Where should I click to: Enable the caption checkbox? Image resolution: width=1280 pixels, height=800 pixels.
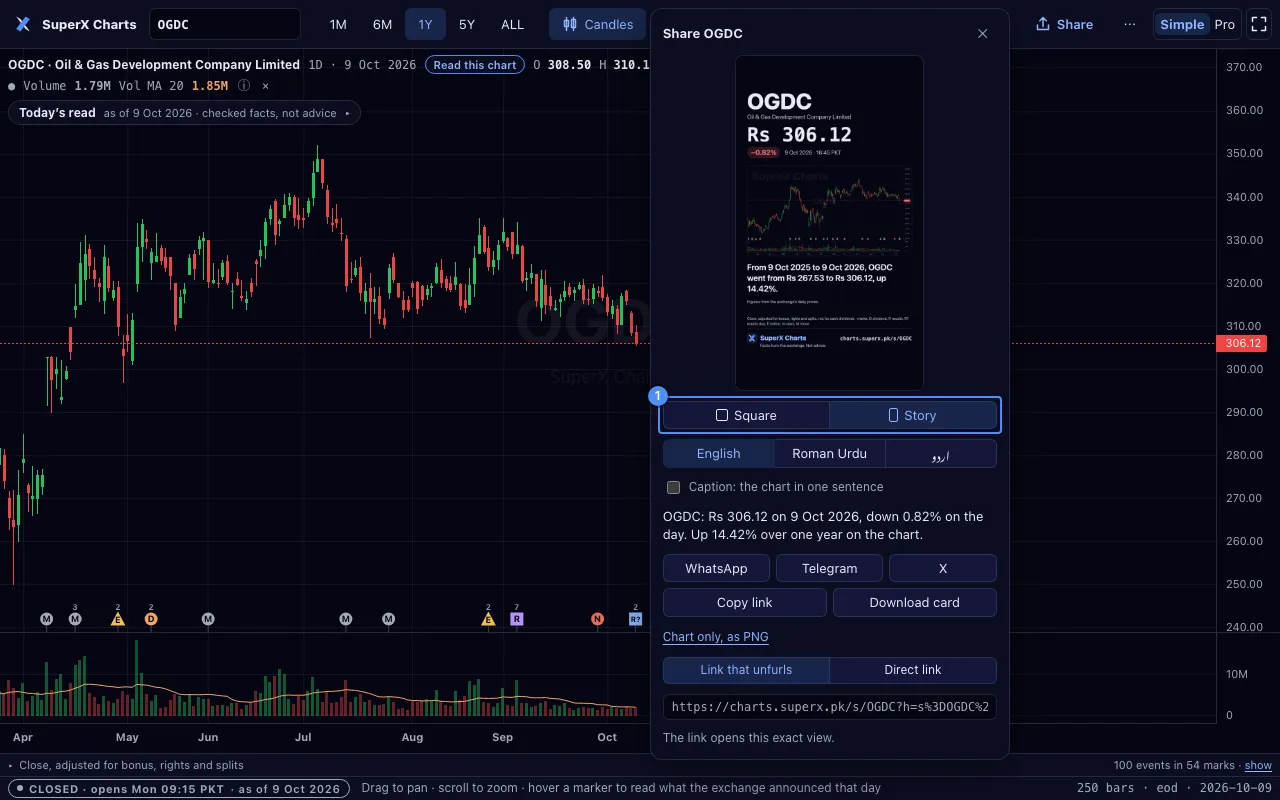pyautogui.click(x=674, y=487)
